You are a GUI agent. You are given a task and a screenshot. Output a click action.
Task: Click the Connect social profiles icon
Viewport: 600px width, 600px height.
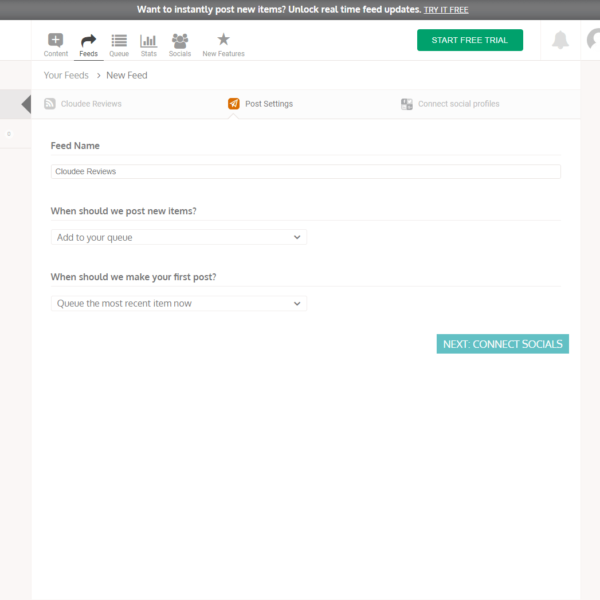[407, 104]
